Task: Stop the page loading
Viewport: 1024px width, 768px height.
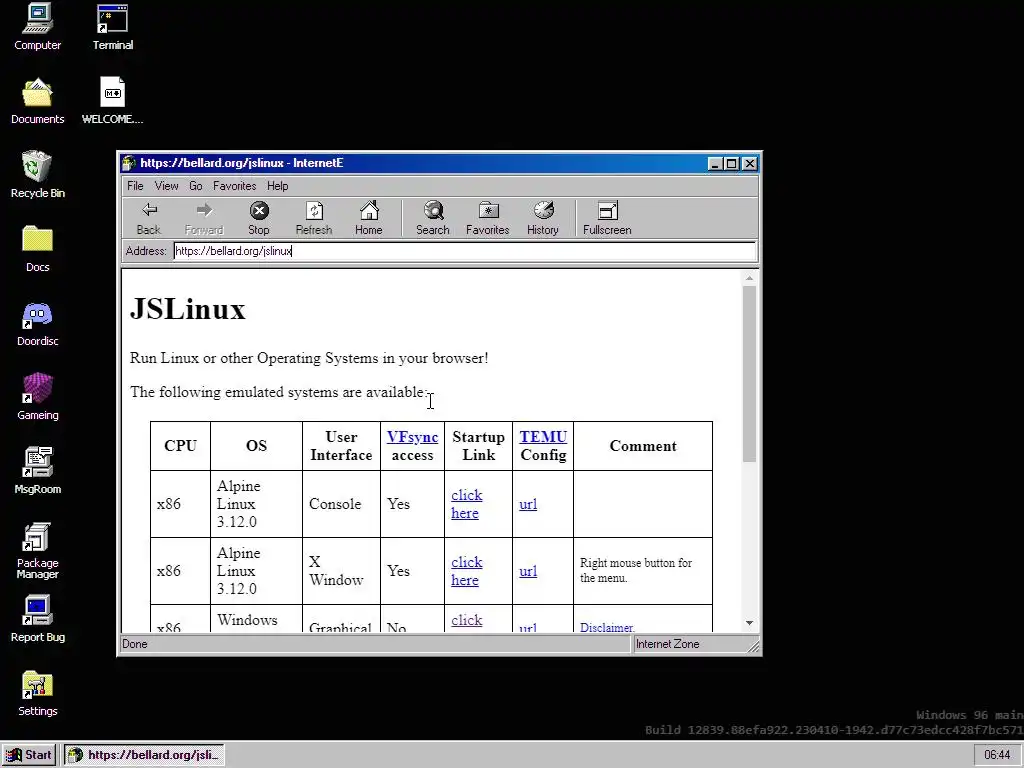Action: click(x=259, y=218)
